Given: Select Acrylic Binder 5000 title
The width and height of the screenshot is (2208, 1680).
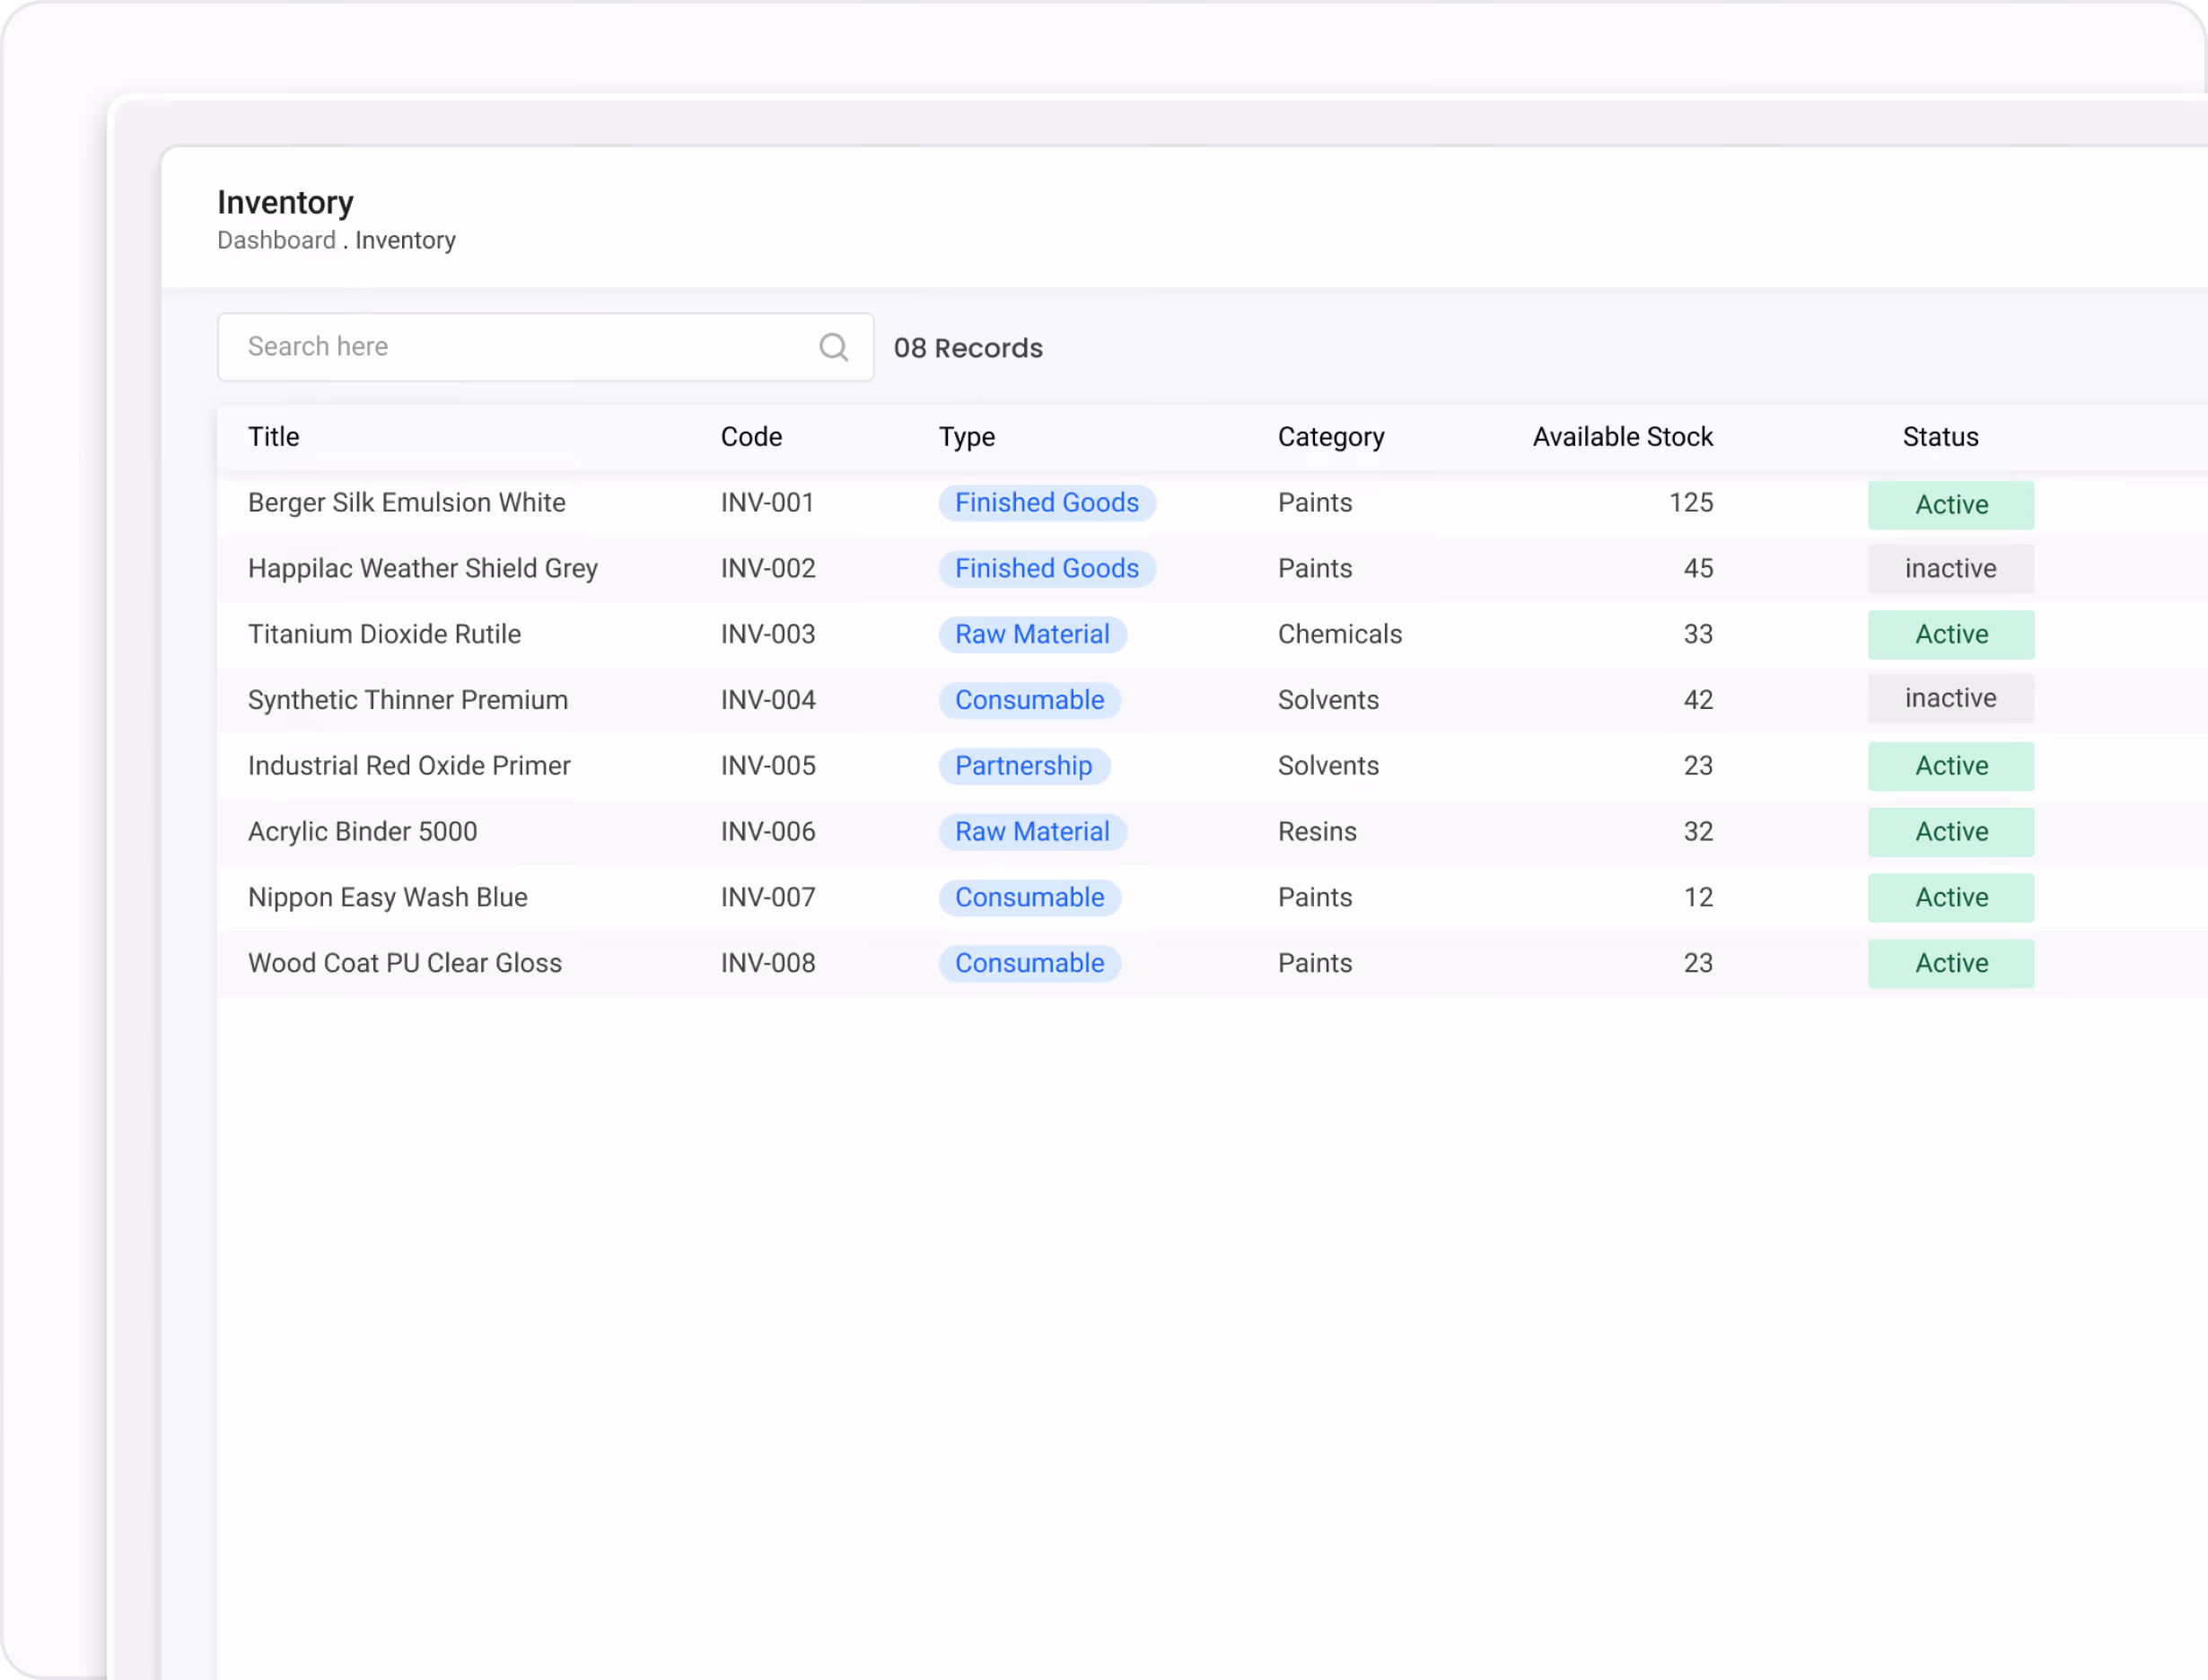Looking at the screenshot, I should point(362,832).
